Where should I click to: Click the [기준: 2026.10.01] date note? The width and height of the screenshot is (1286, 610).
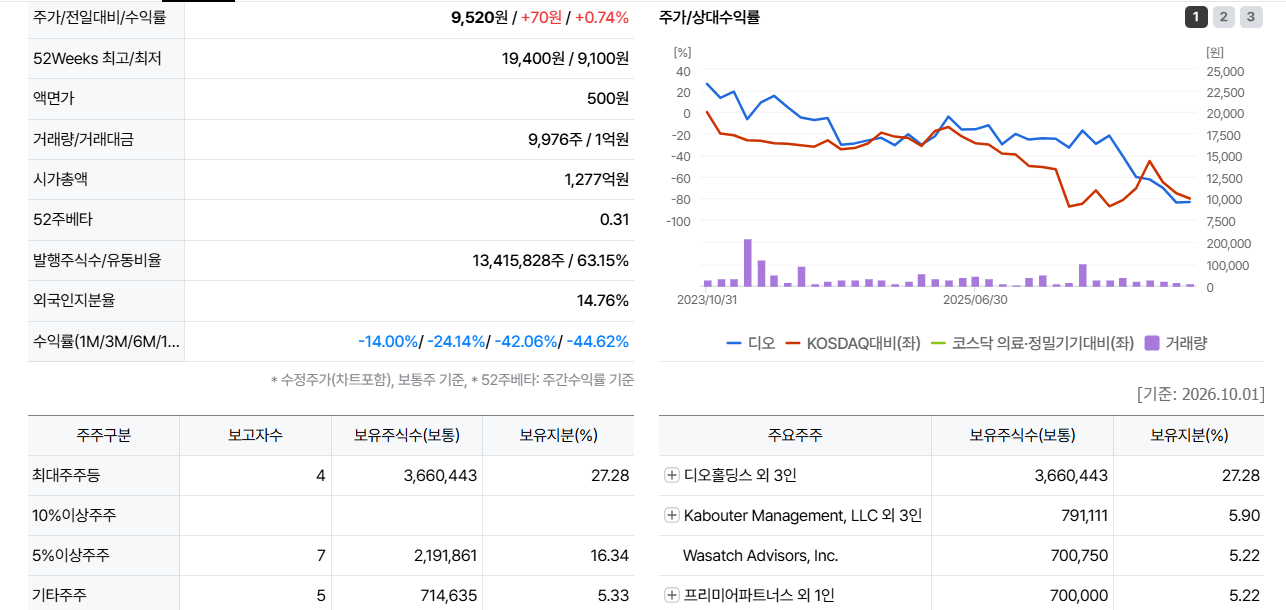(x=1200, y=393)
